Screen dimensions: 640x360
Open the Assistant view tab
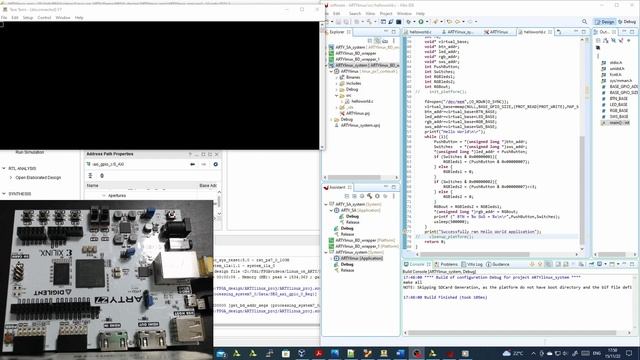[x=337, y=187]
